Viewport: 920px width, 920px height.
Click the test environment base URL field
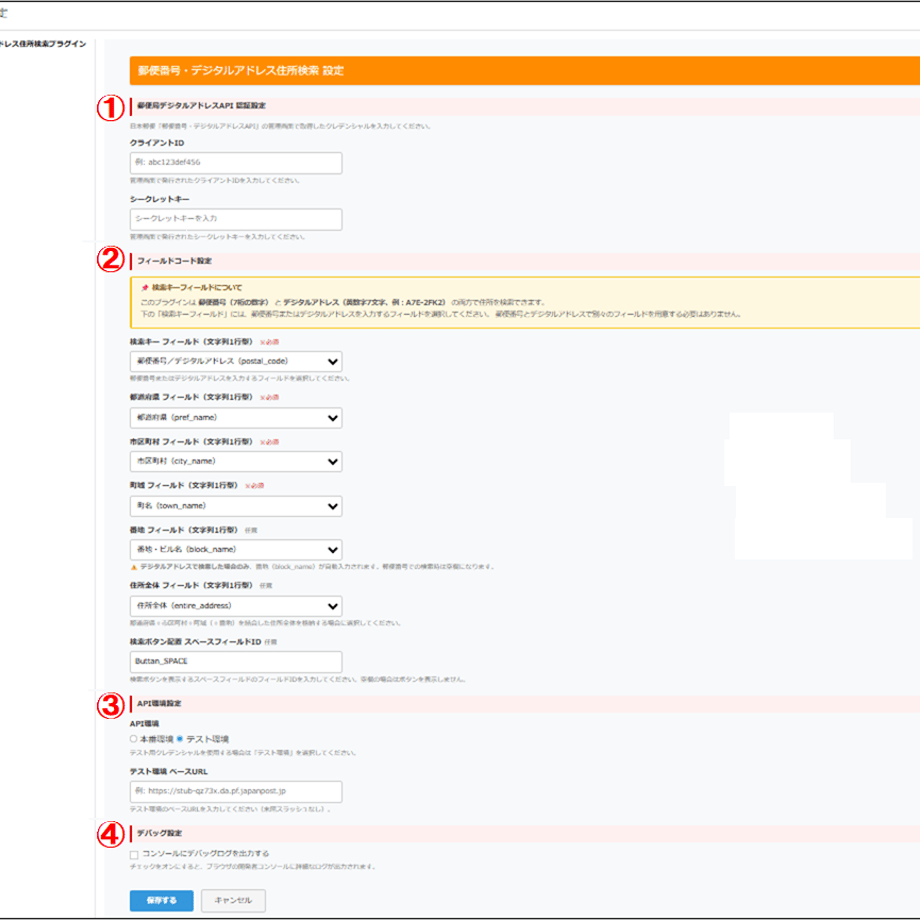point(236,792)
